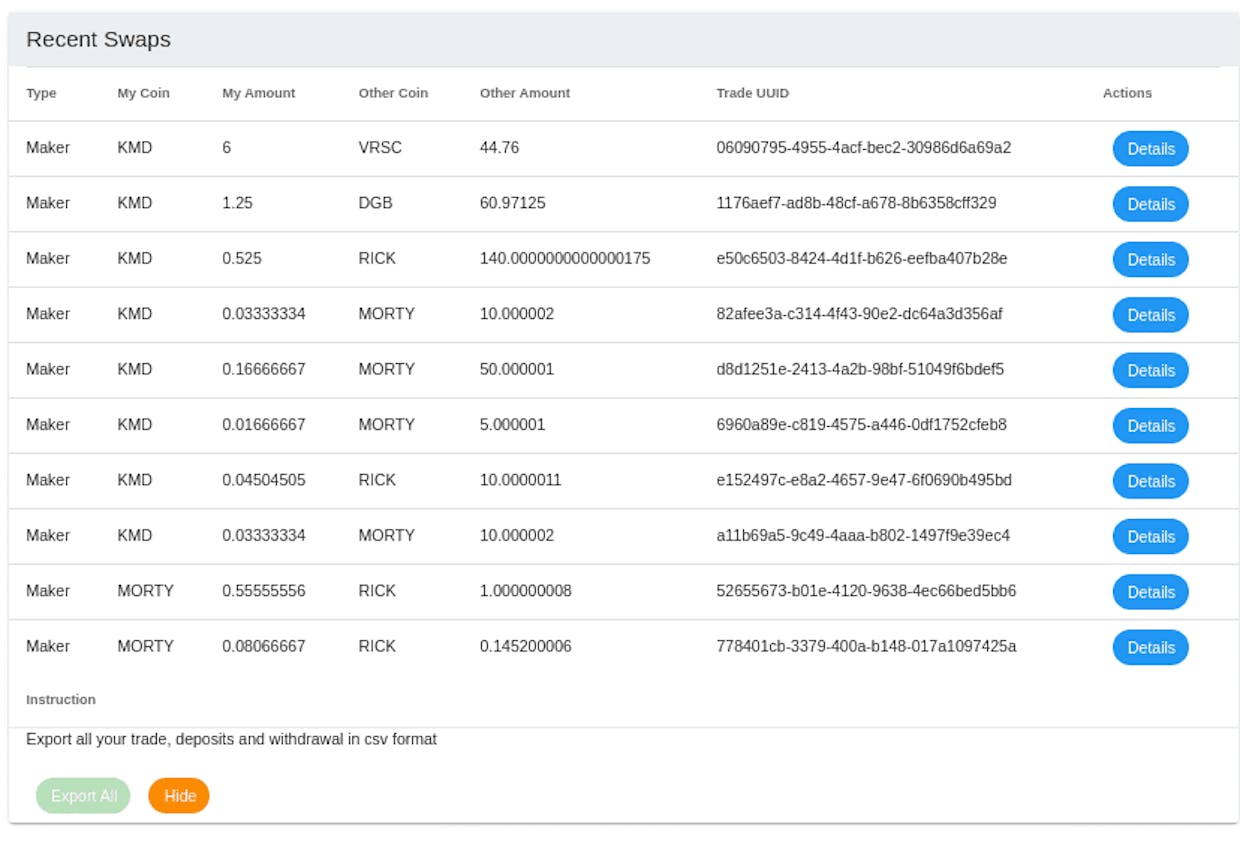The height and width of the screenshot is (848, 1240).
Task: Click the my amount 0.55555556
Action: point(264,591)
